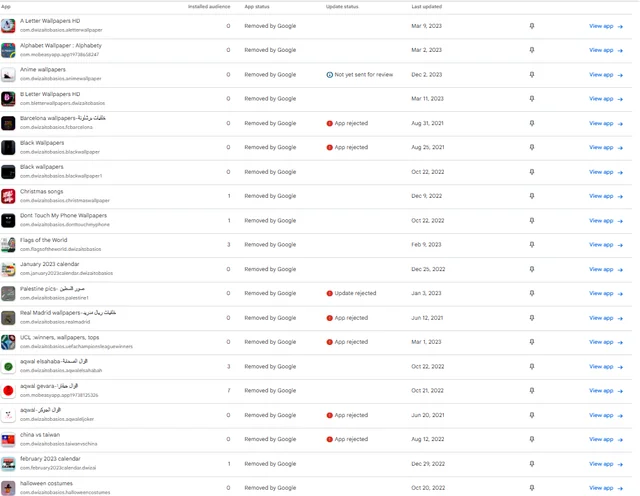The height and width of the screenshot is (496, 640).
Task: Click the Christmas songs app icon
Action: (x=8, y=196)
